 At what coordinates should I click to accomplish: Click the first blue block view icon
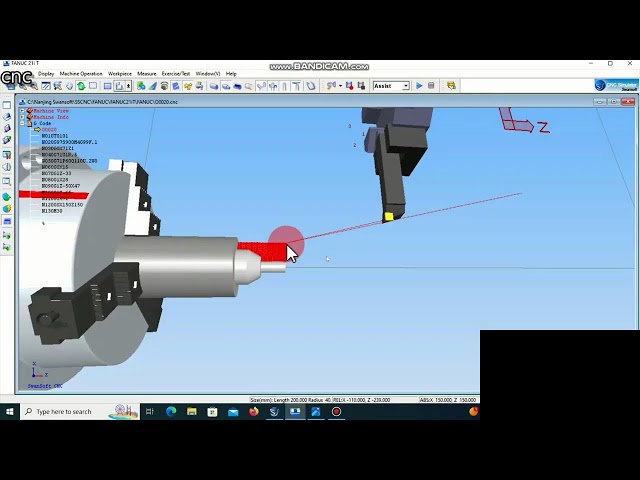click(214, 86)
